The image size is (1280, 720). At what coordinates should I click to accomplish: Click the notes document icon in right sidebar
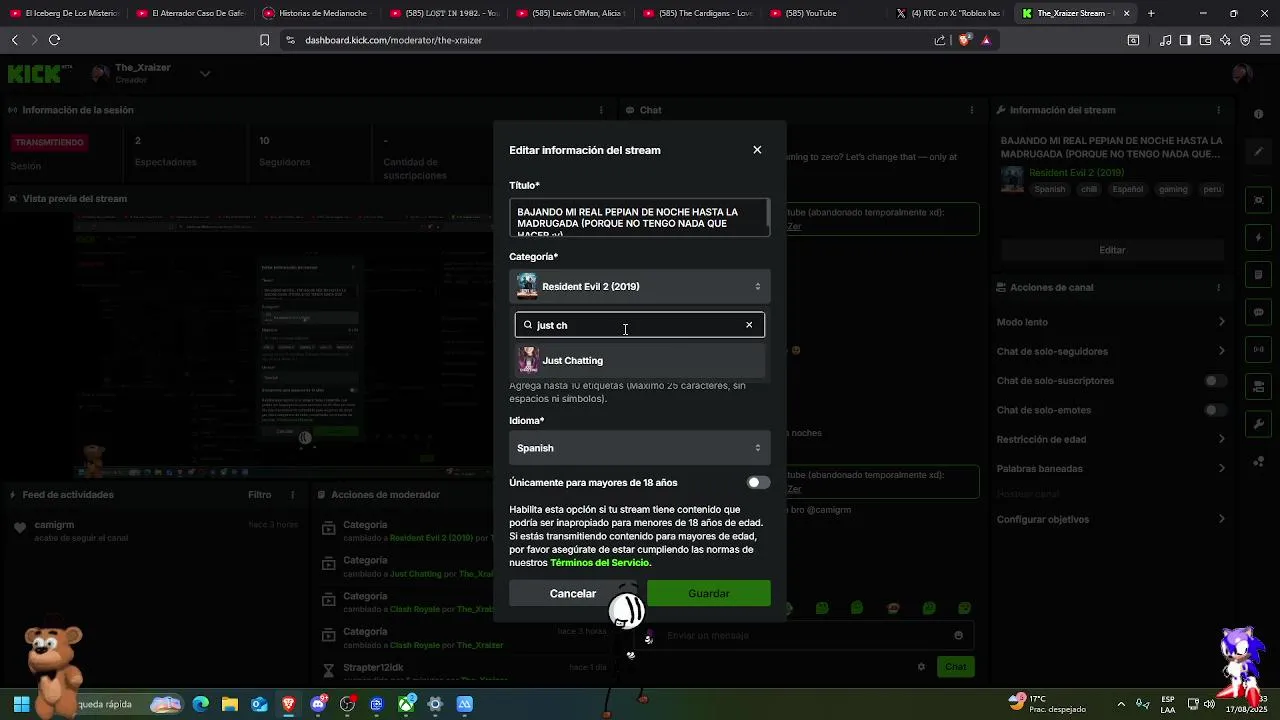(x=1259, y=275)
